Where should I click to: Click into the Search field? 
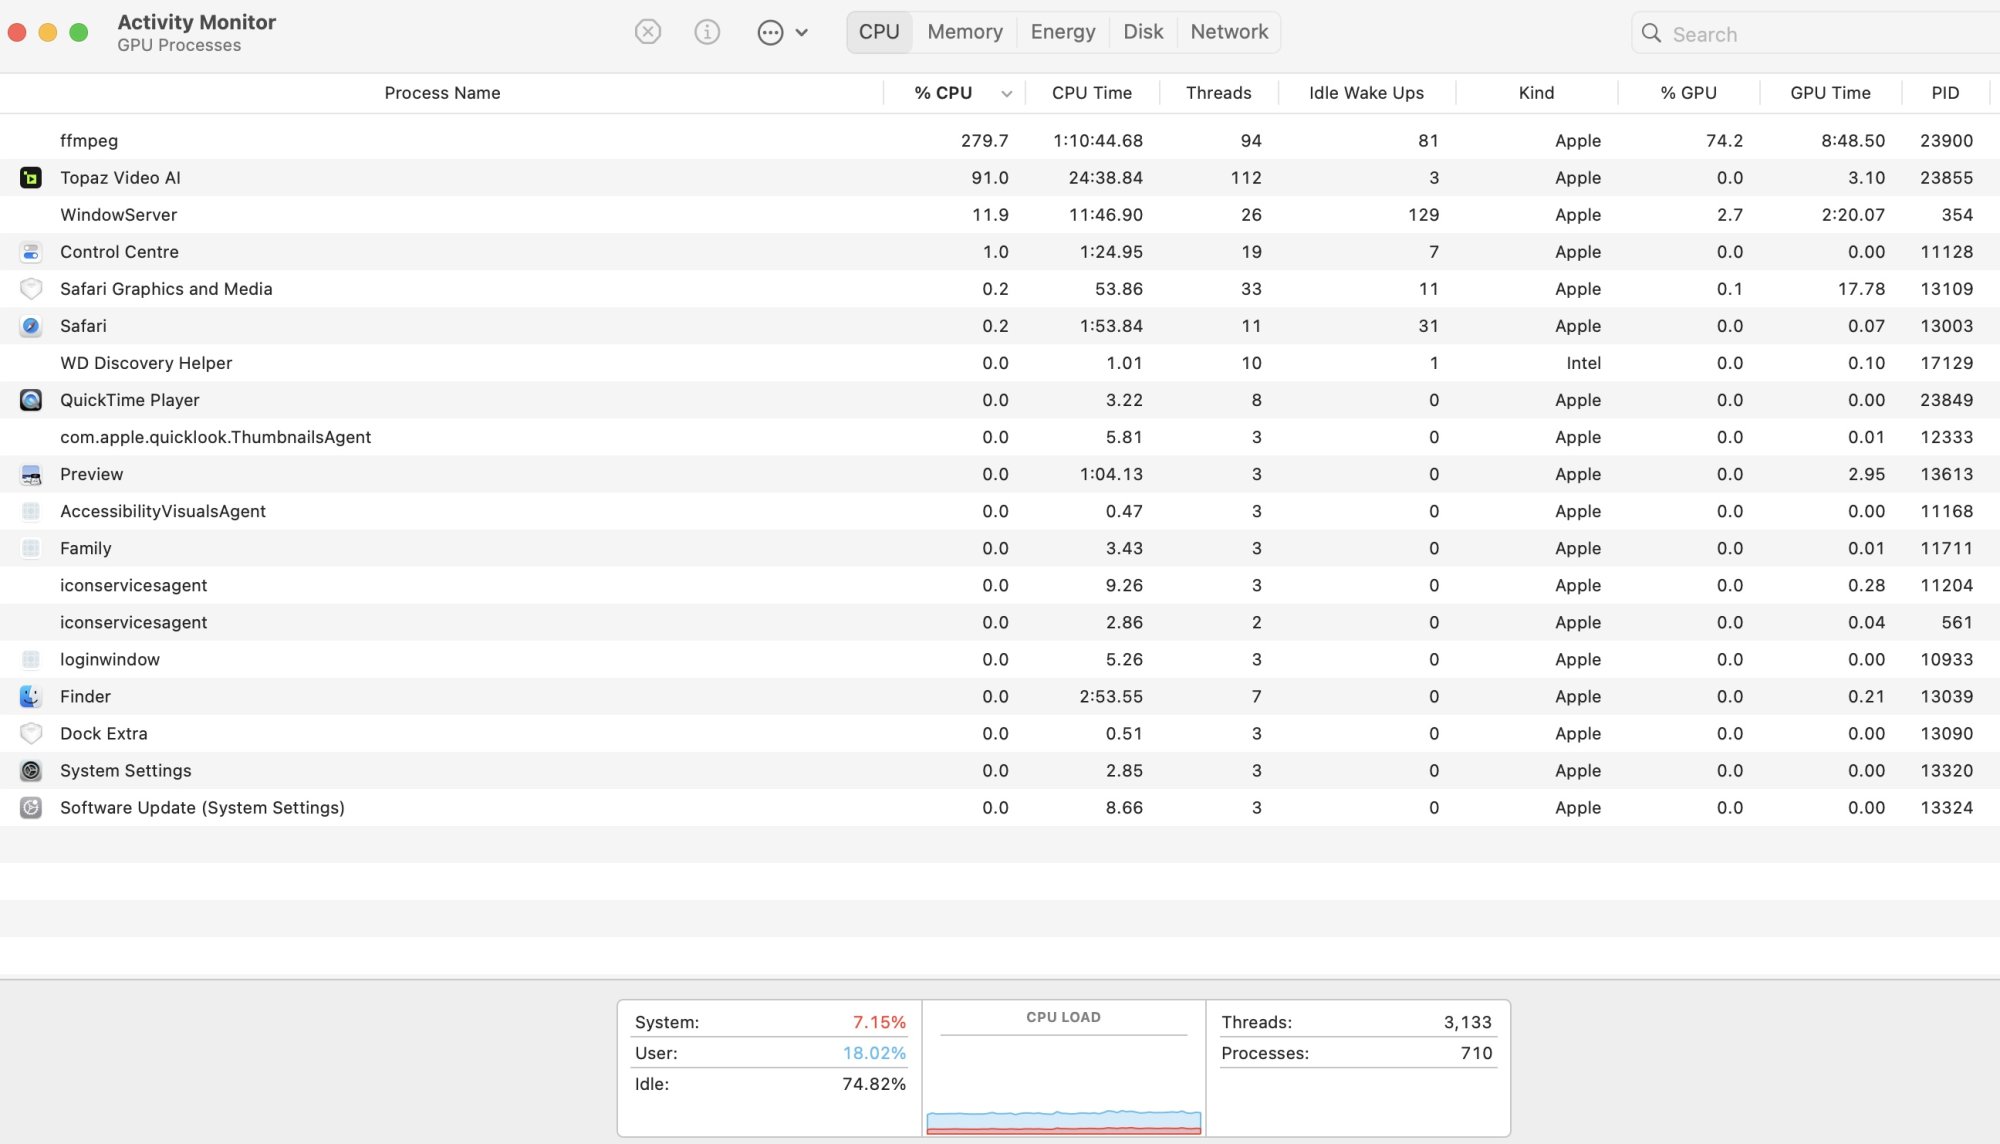point(1820,34)
